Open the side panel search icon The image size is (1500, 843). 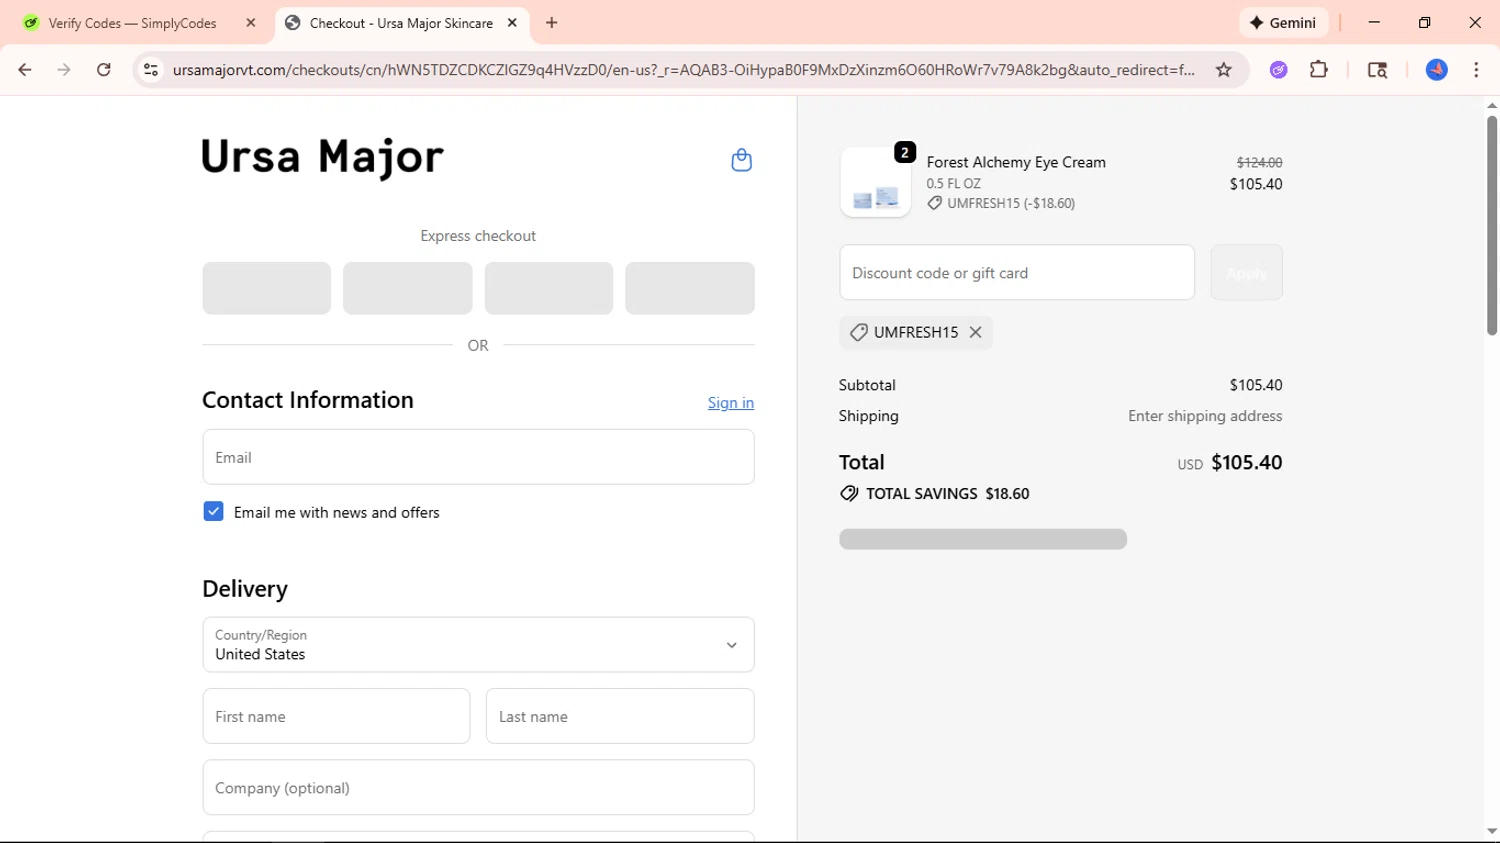[1377, 70]
